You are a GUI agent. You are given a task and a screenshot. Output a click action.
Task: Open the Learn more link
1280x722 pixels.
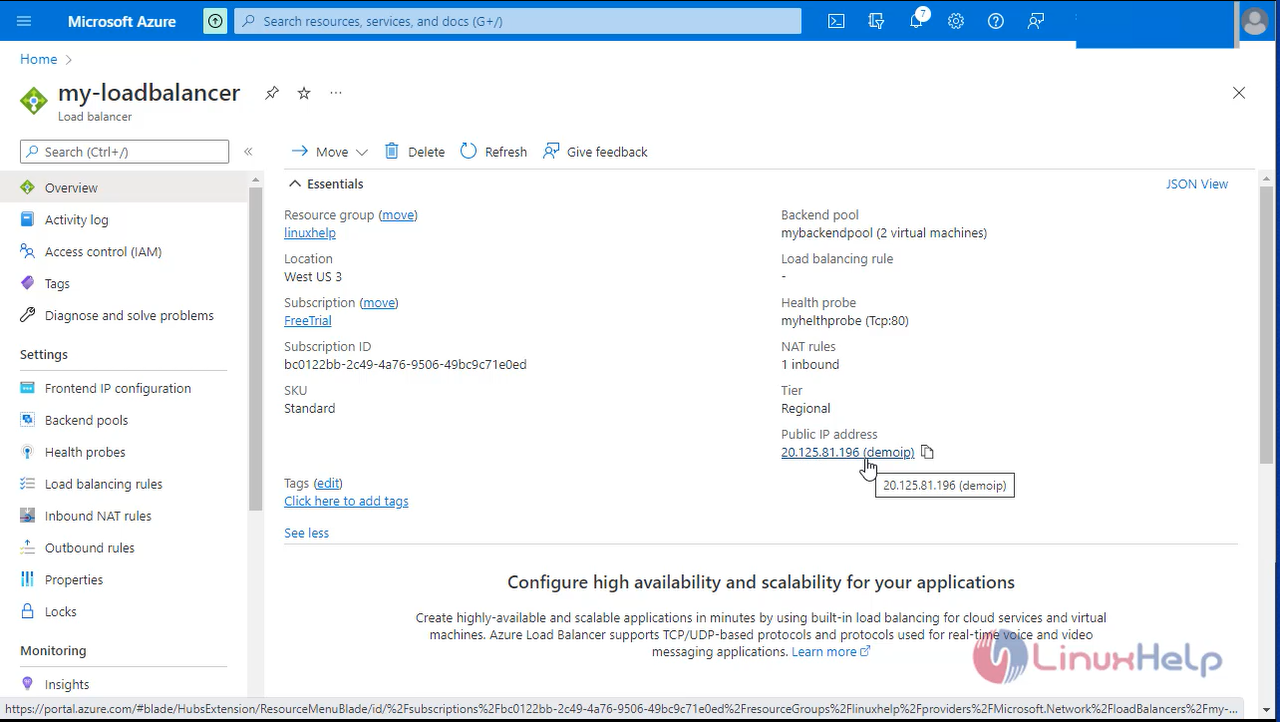831,652
